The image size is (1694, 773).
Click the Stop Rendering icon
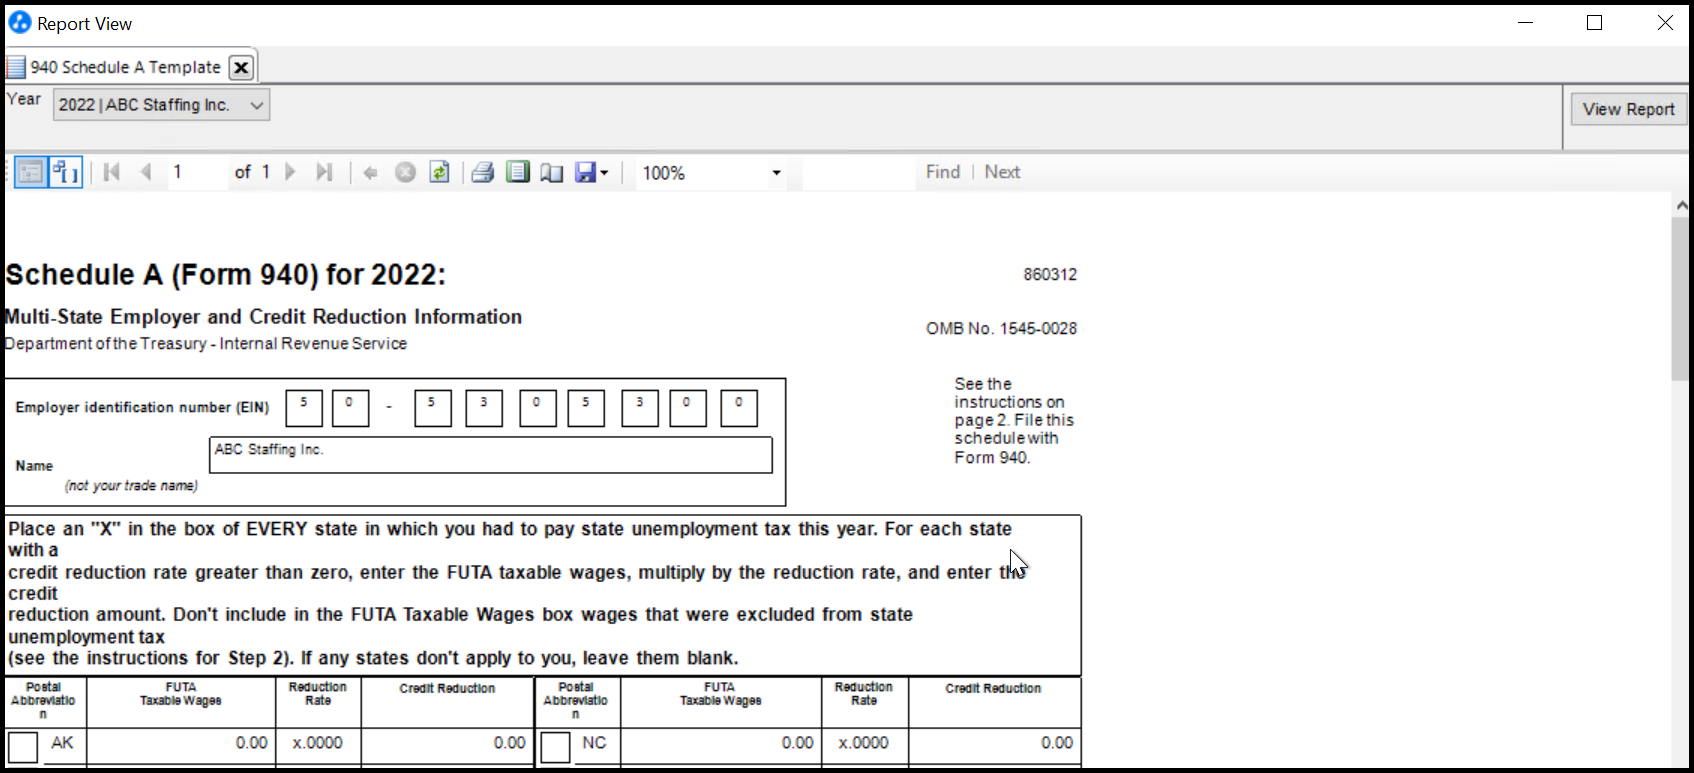pyautogui.click(x=405, y=172)
